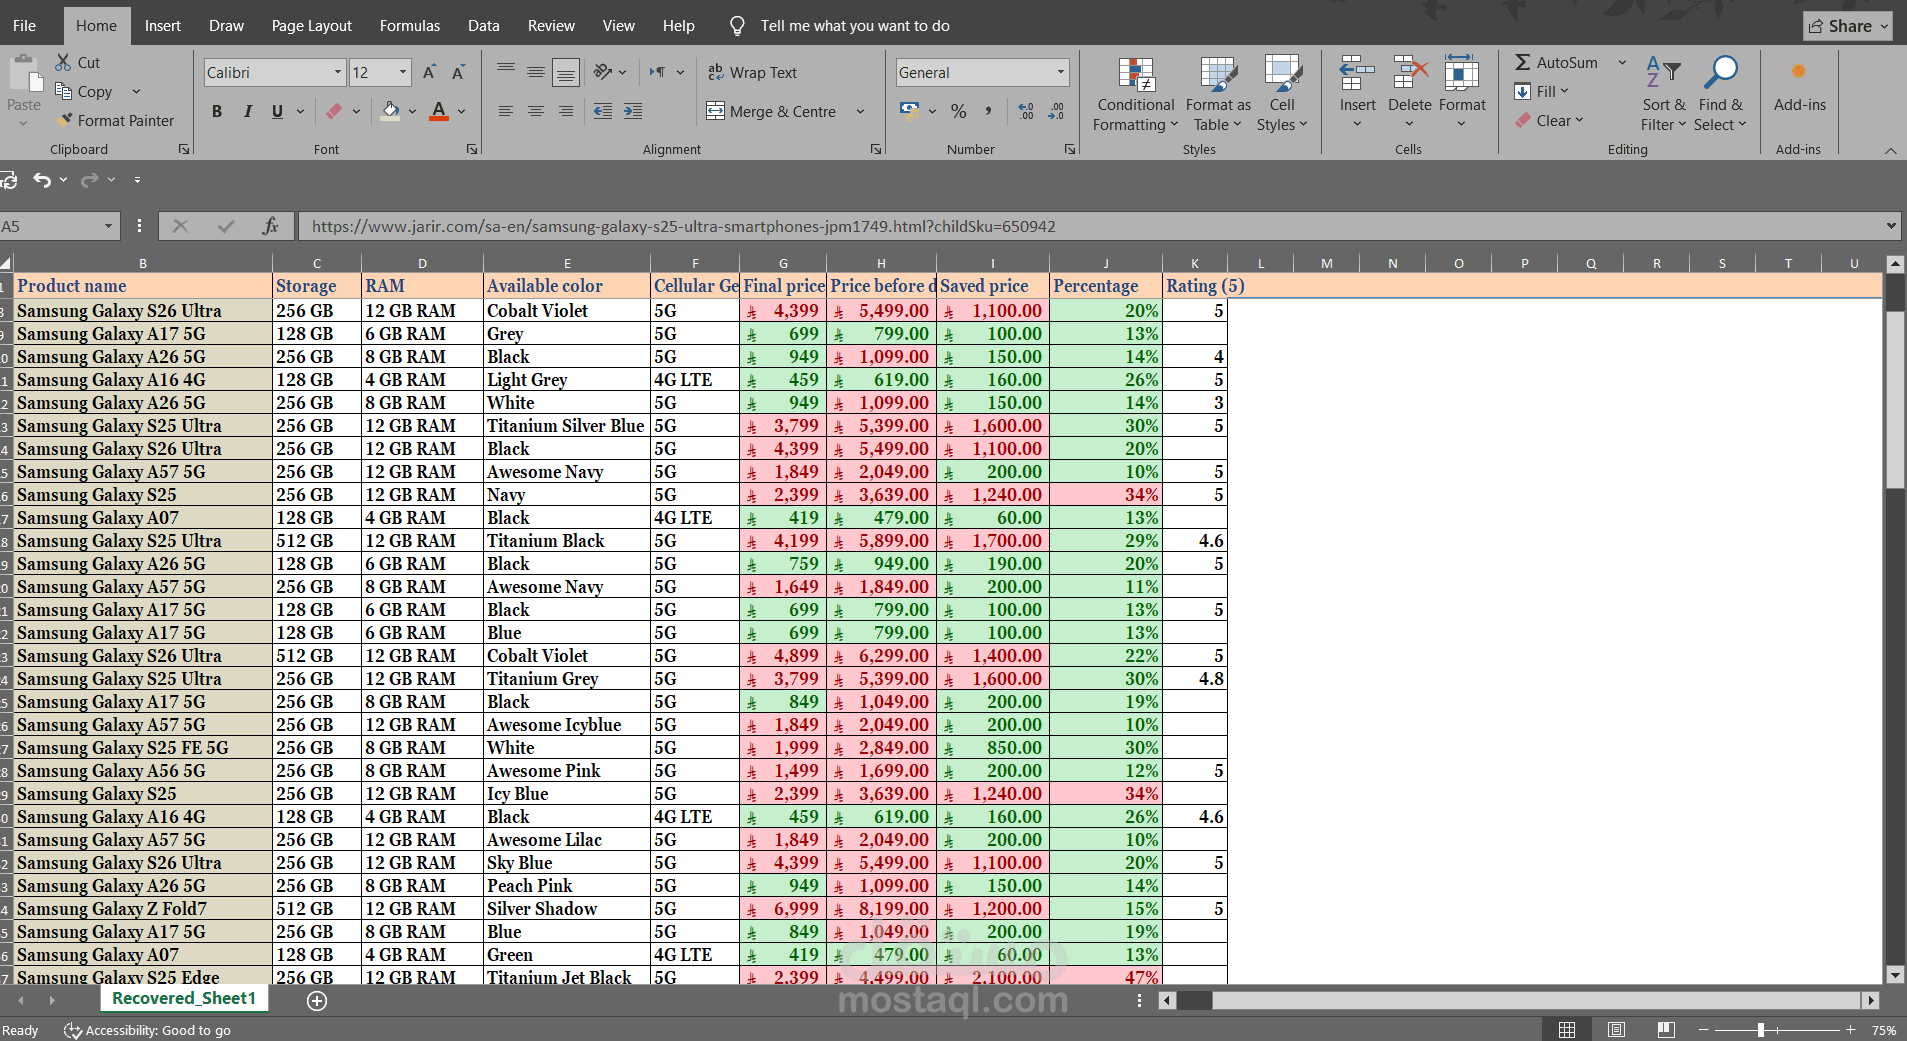Screen dimensions: 1907x1041
Task: Switch to the Review tab
Action: click(x=551, y=26)
